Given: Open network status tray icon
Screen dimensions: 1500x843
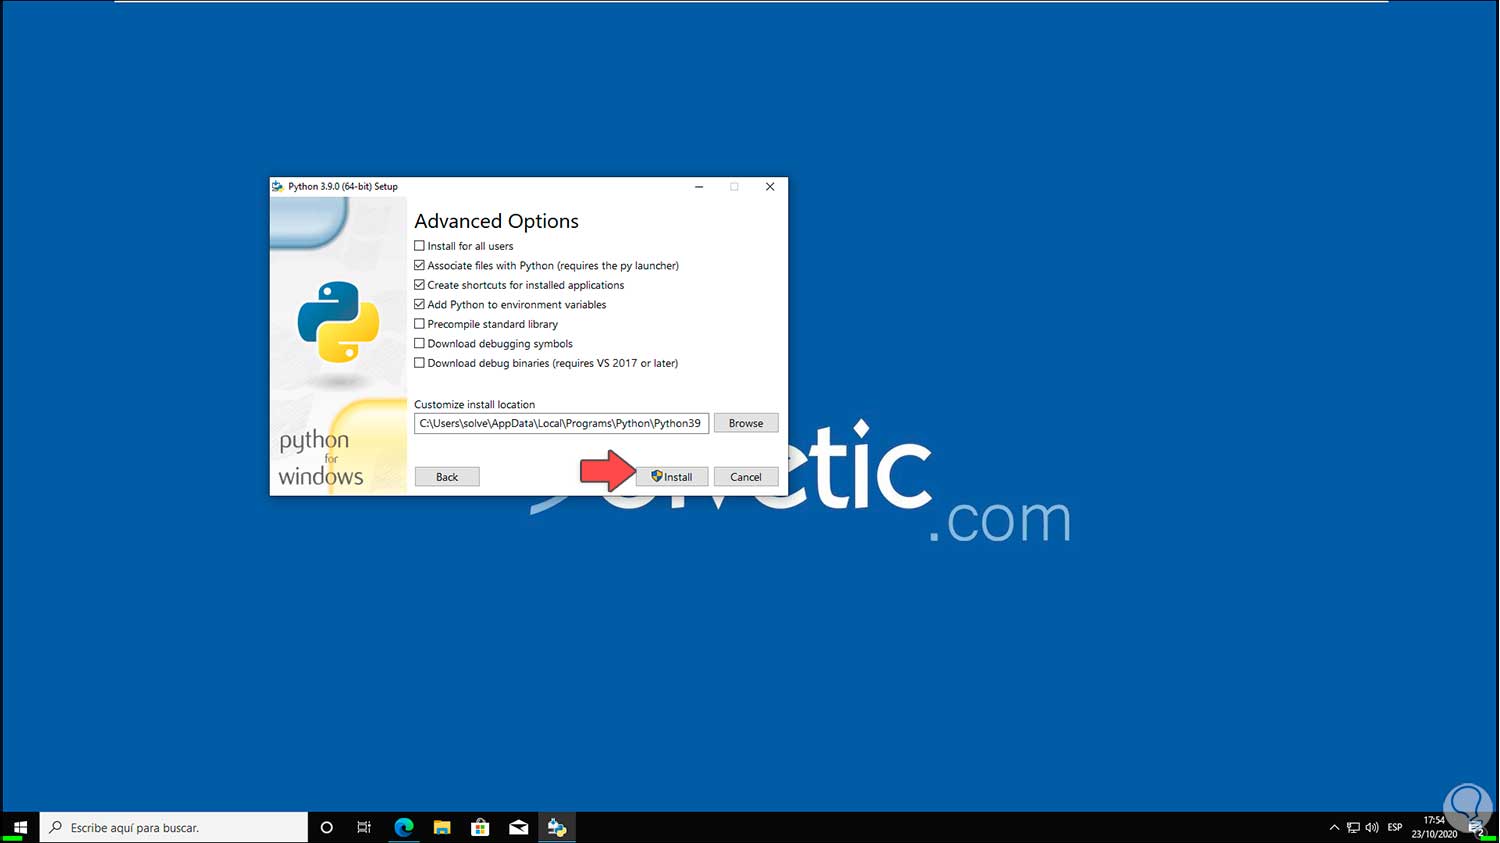Looking at the screenshot, I should 1353,827.
